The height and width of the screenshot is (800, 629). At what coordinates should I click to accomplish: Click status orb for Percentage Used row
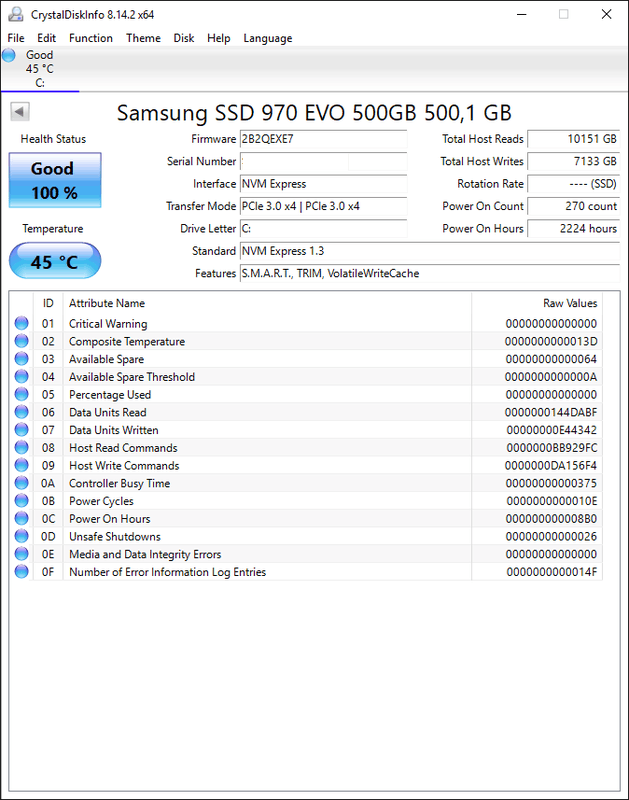click(x=21, y=394)
